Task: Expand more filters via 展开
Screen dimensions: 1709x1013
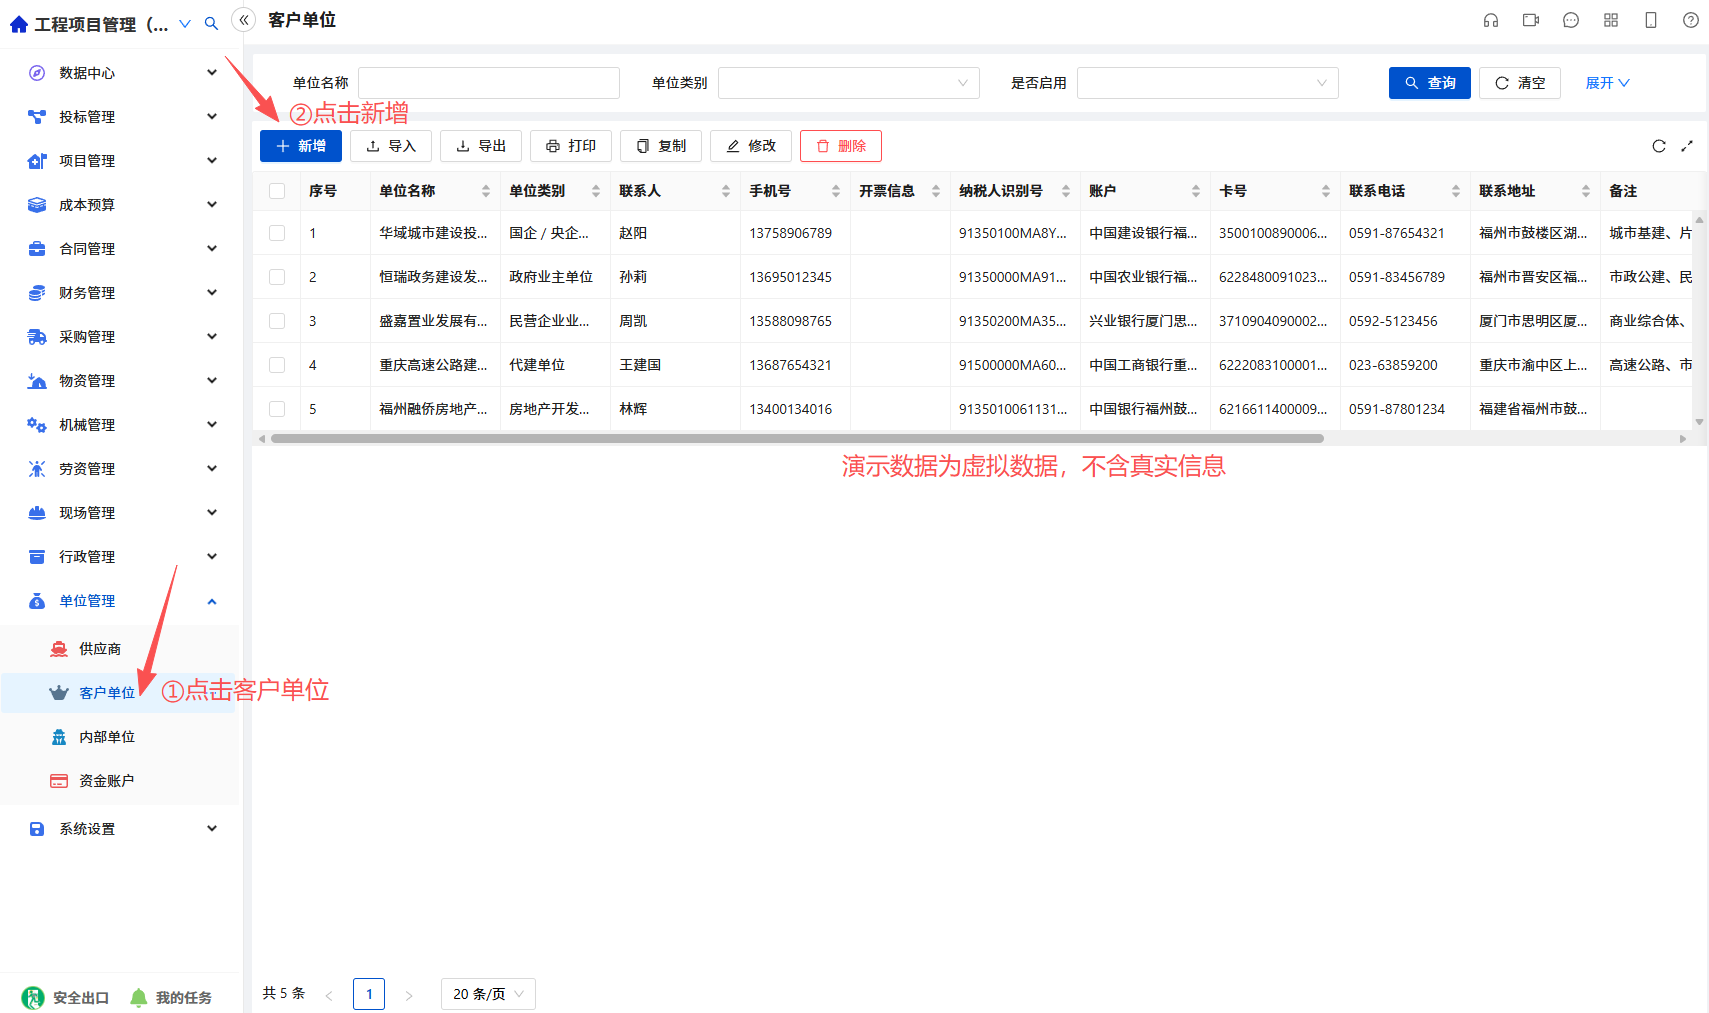Action: (x=1607, y=83)
